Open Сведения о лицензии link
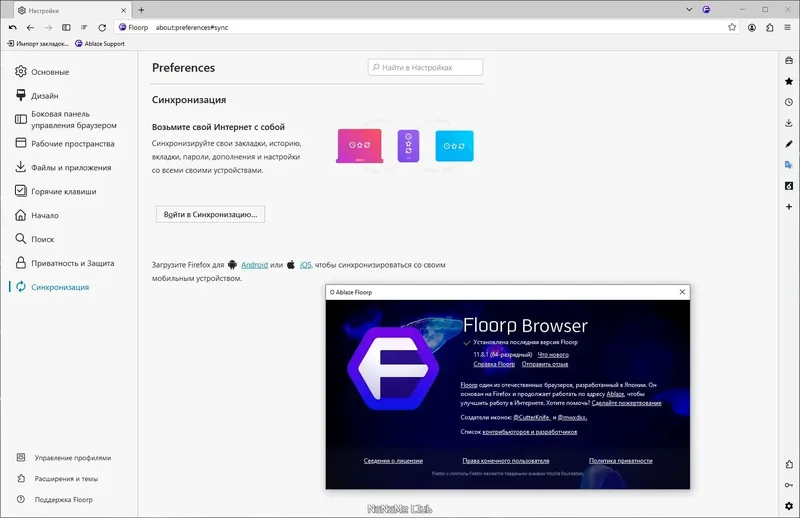This screenshot has height=518, width=800. (x=393, y=461)
